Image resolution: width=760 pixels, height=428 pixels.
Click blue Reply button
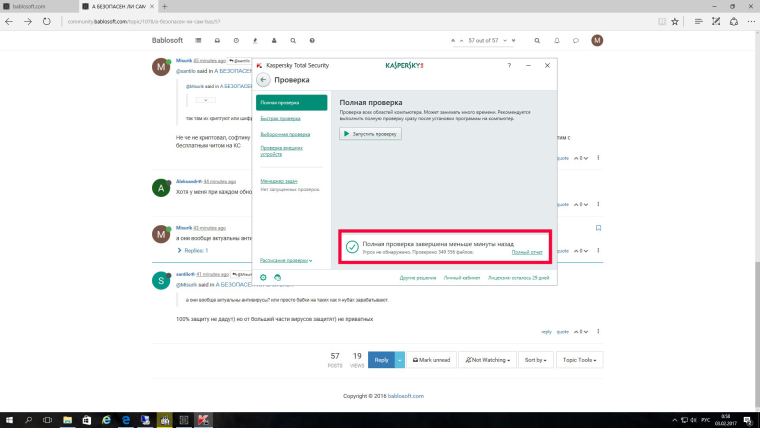pyautogui.click(x=381, y=360)
